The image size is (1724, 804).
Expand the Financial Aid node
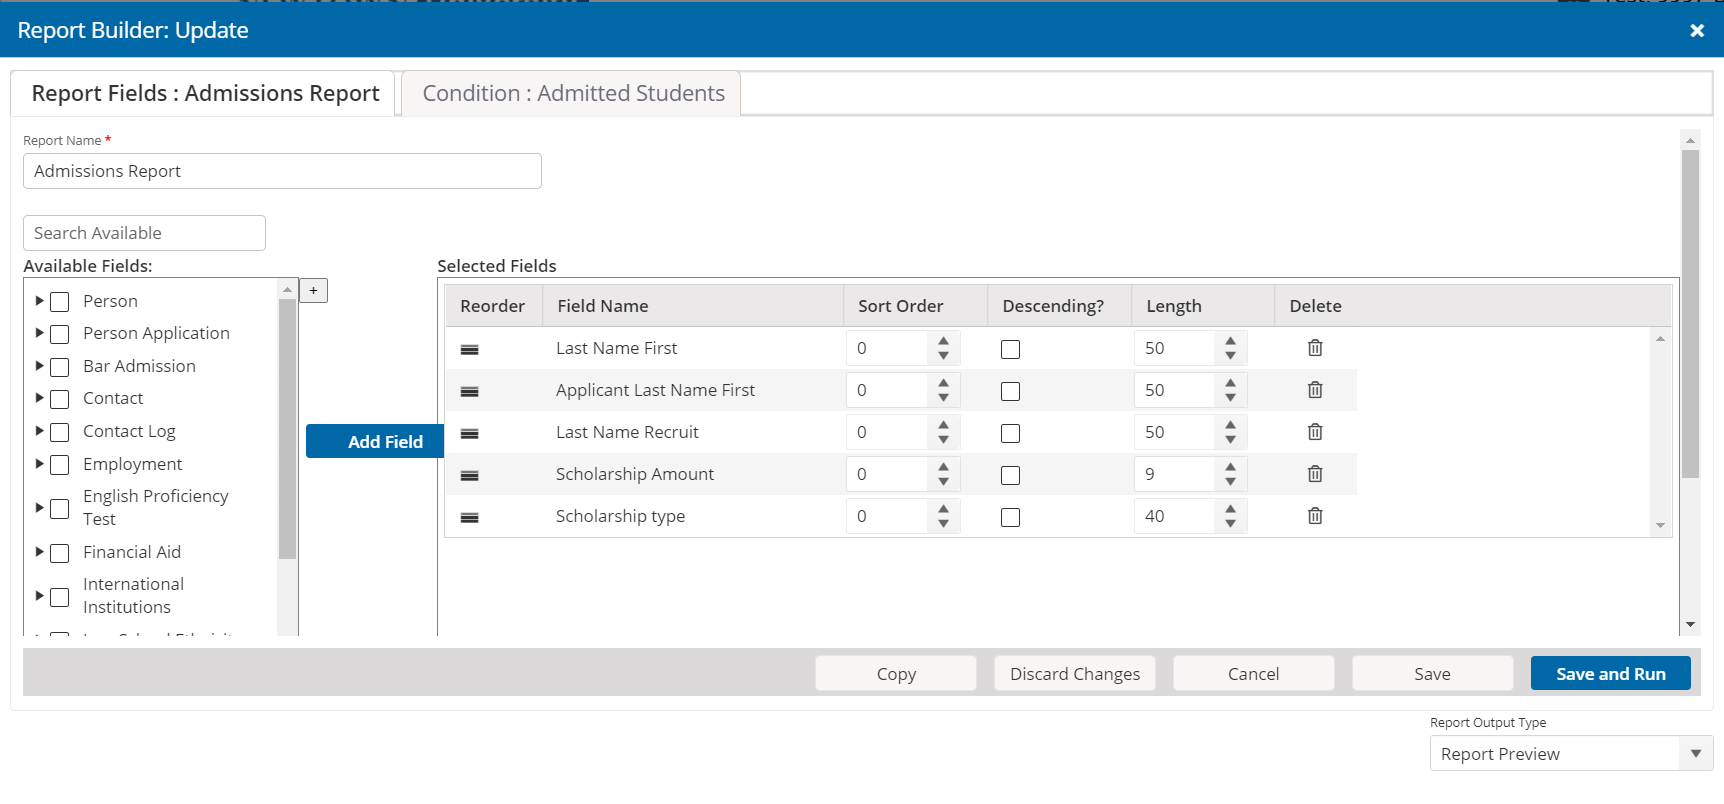coord(39,551)
